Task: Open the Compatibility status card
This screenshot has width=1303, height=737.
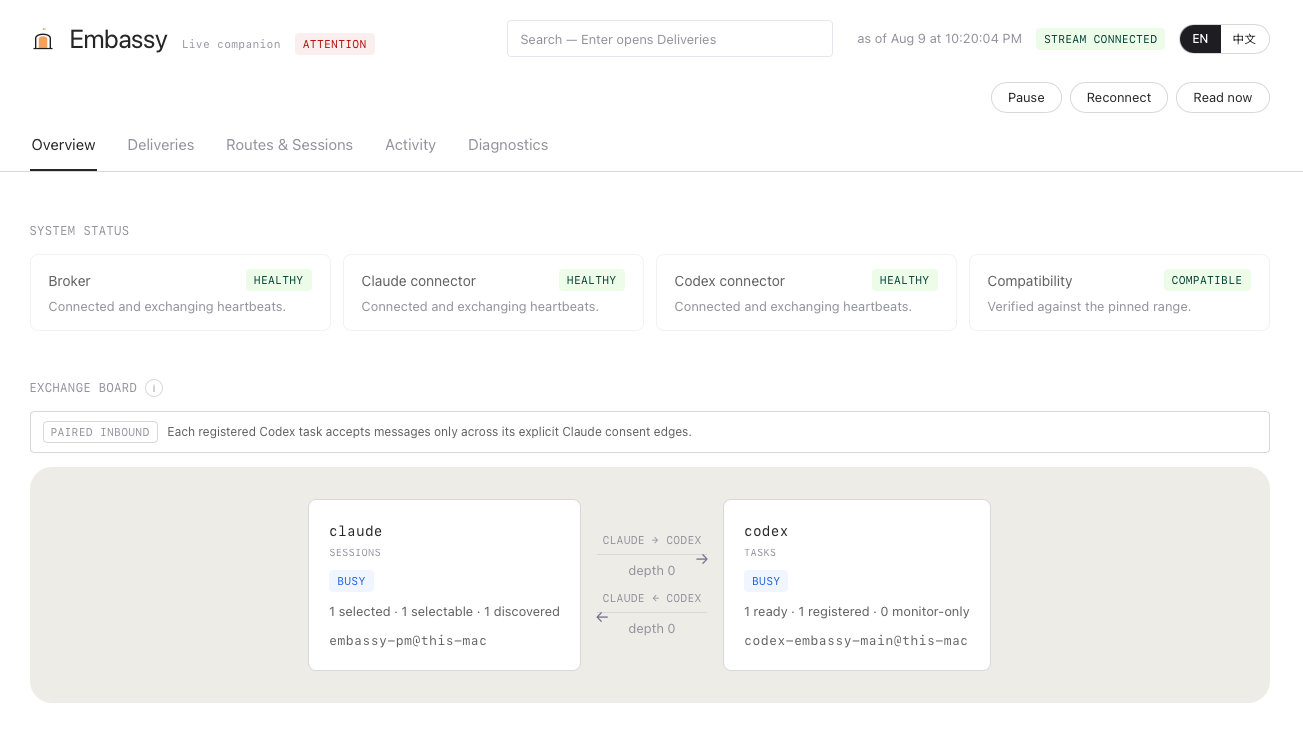Action: [1119, 292]
